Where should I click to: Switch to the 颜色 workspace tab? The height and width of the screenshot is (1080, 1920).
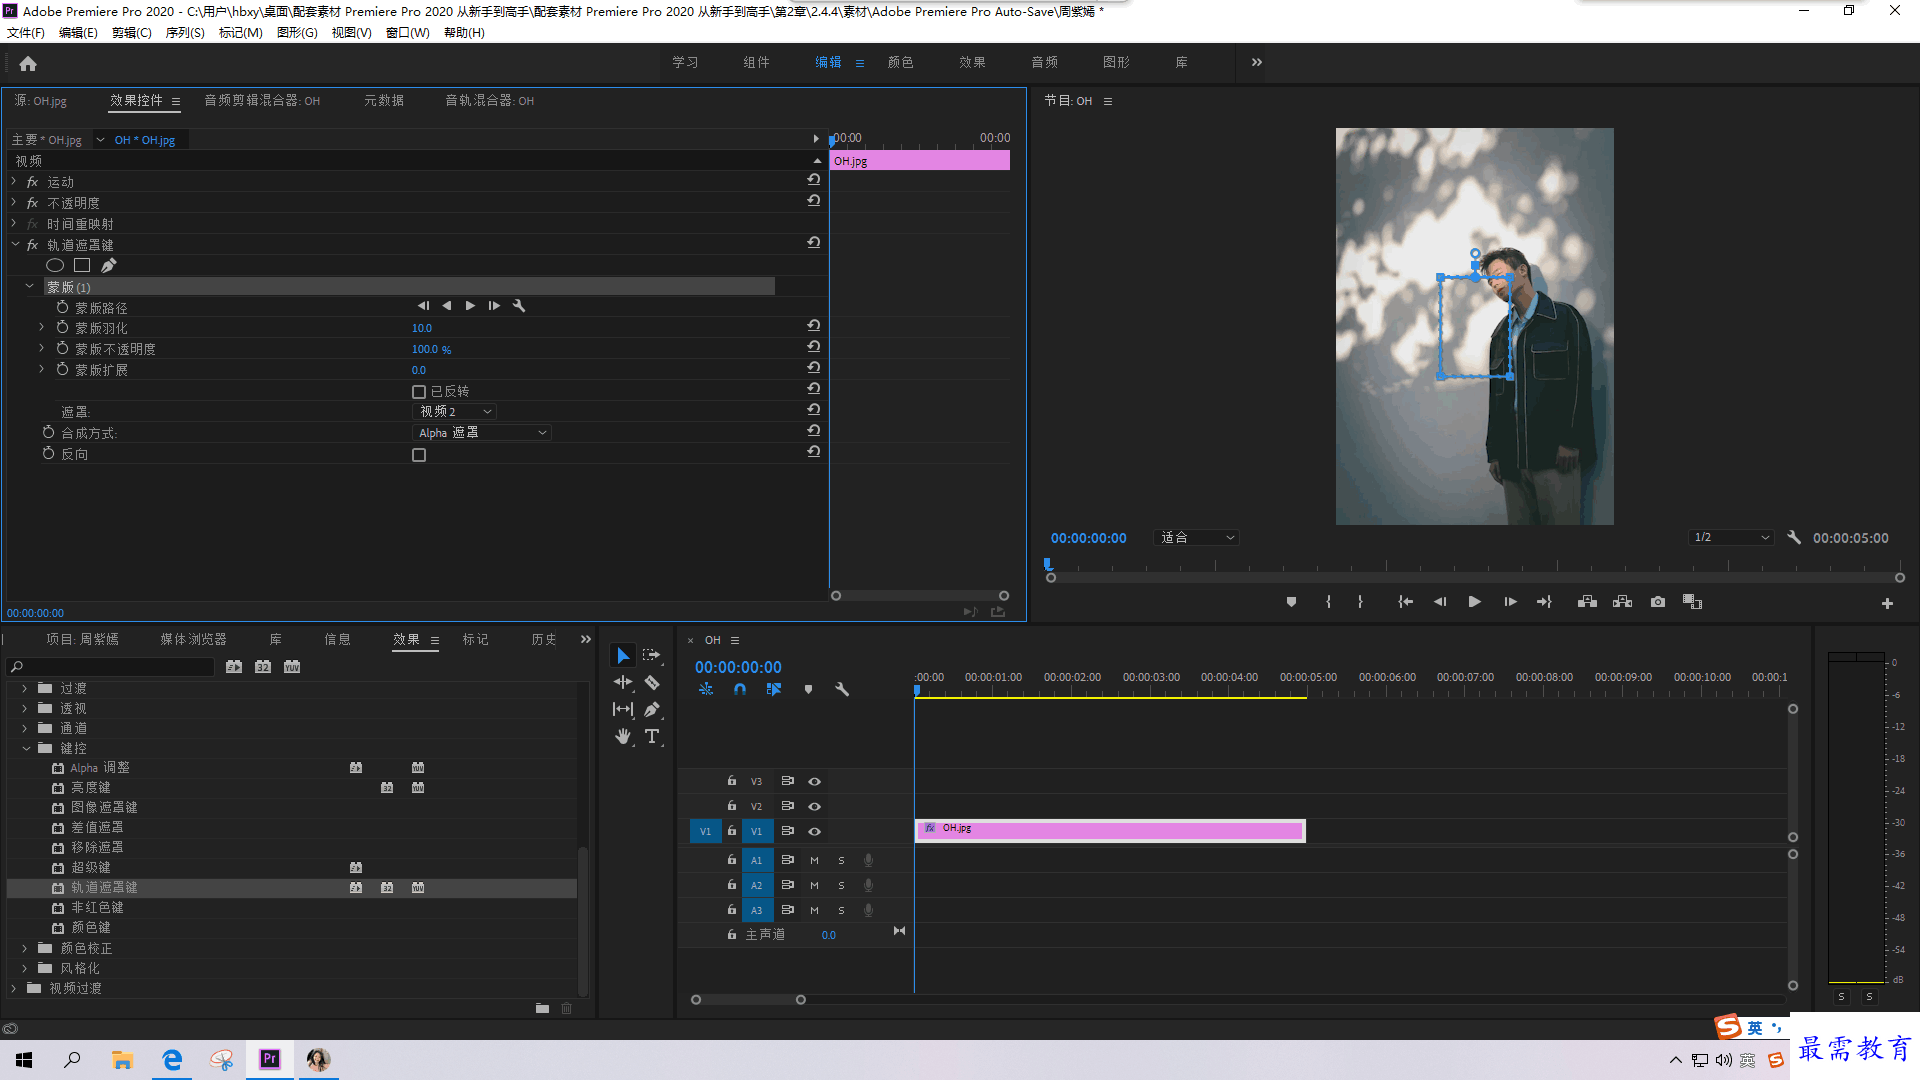[900, 62]
